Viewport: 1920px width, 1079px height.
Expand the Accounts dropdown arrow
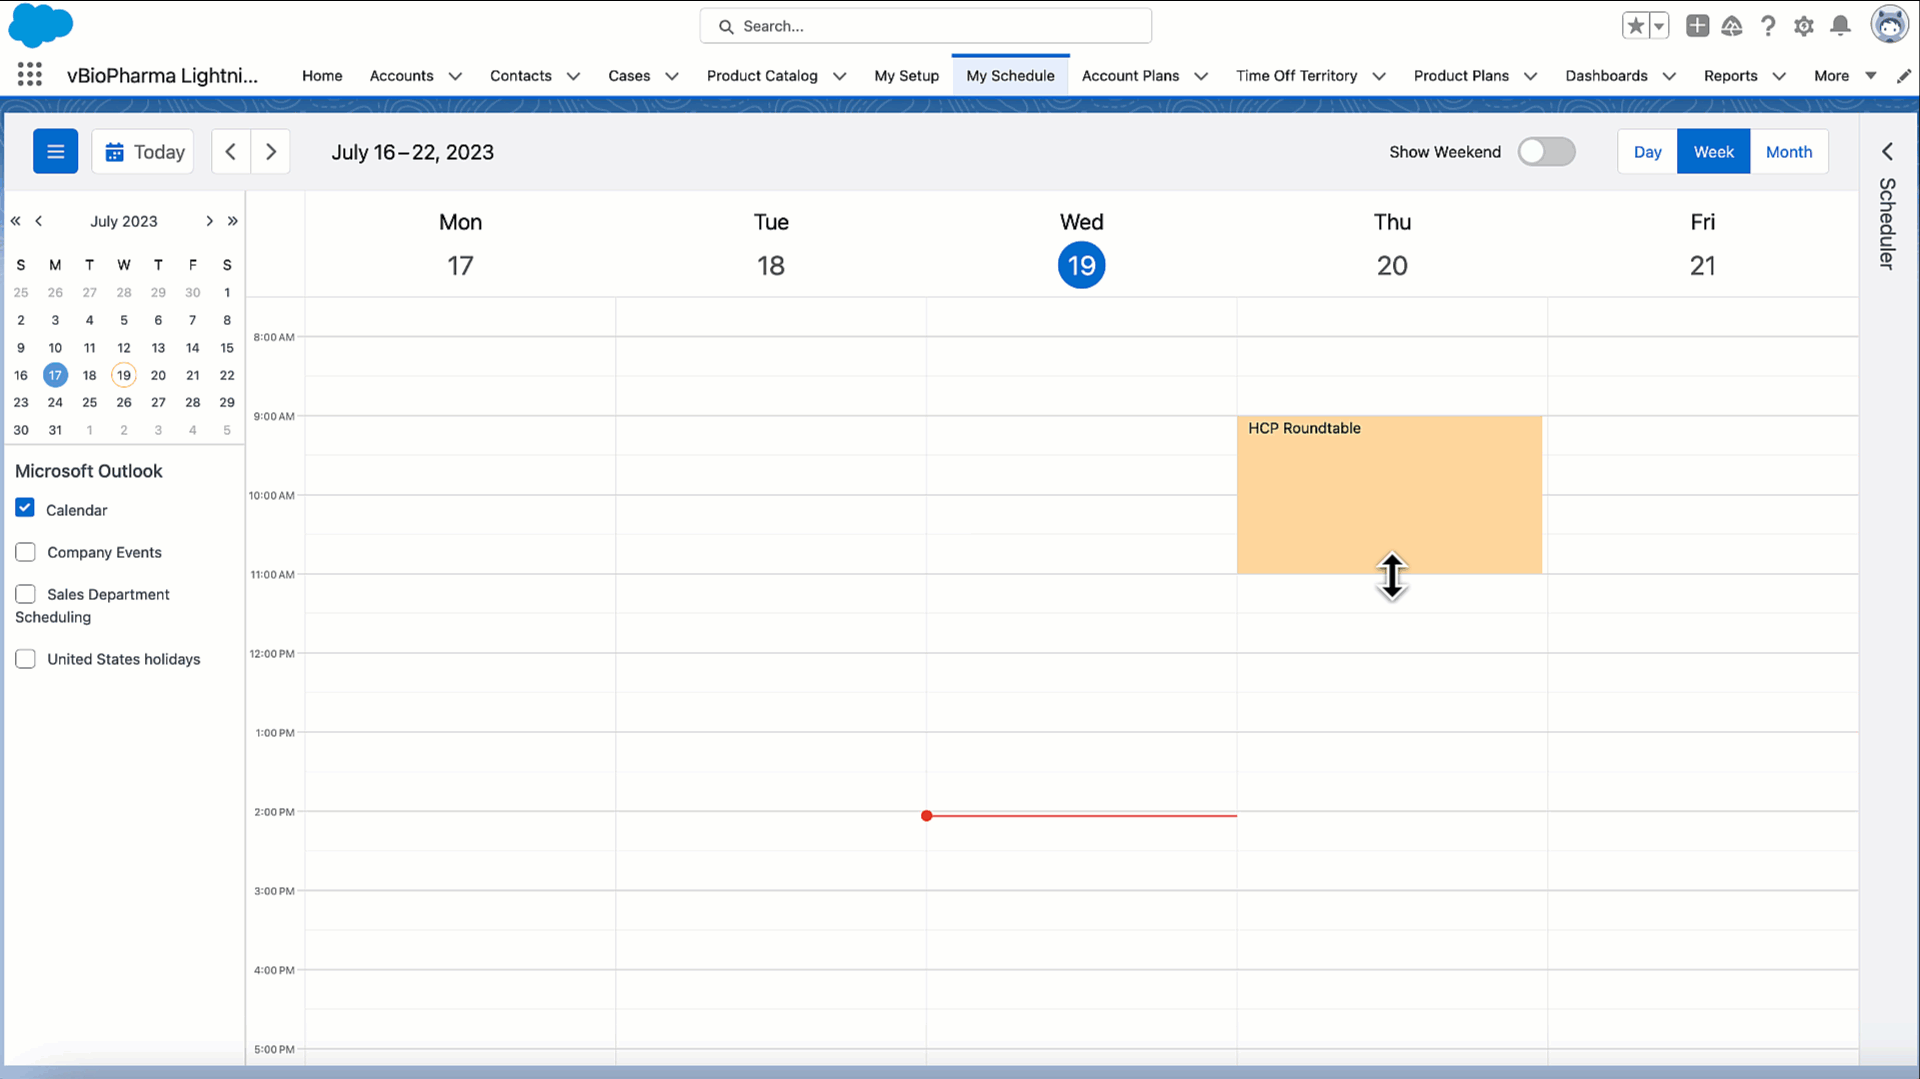pyautogui.click(x=455, y=76)
